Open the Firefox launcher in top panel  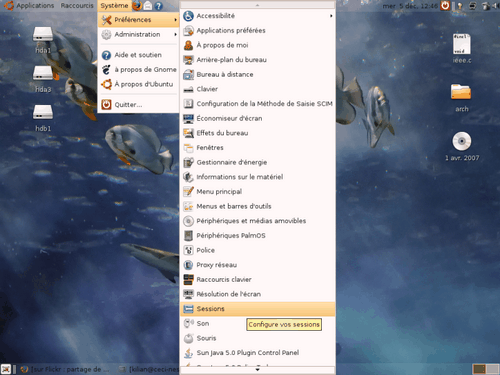[137, 5]
